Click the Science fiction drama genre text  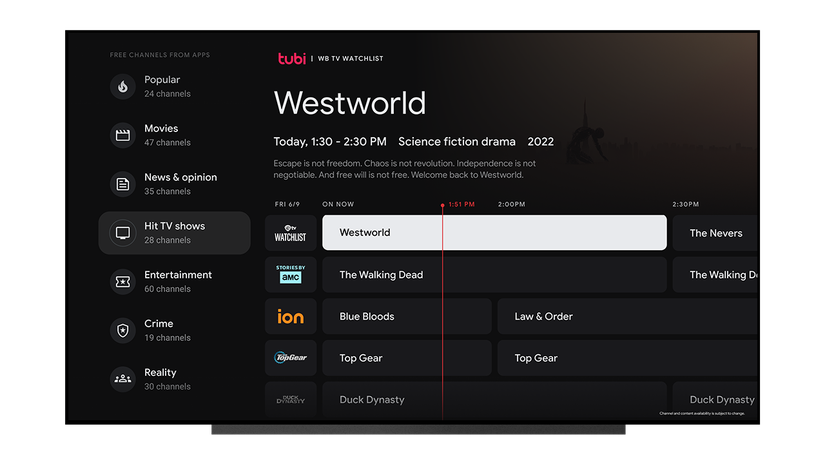(457, 142)
